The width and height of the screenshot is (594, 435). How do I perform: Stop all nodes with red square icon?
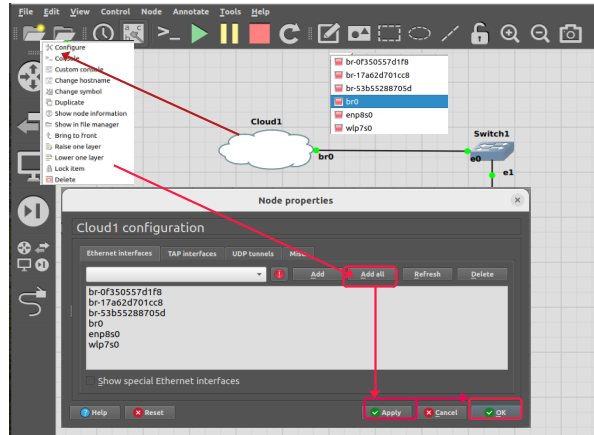tap(259, 33)
